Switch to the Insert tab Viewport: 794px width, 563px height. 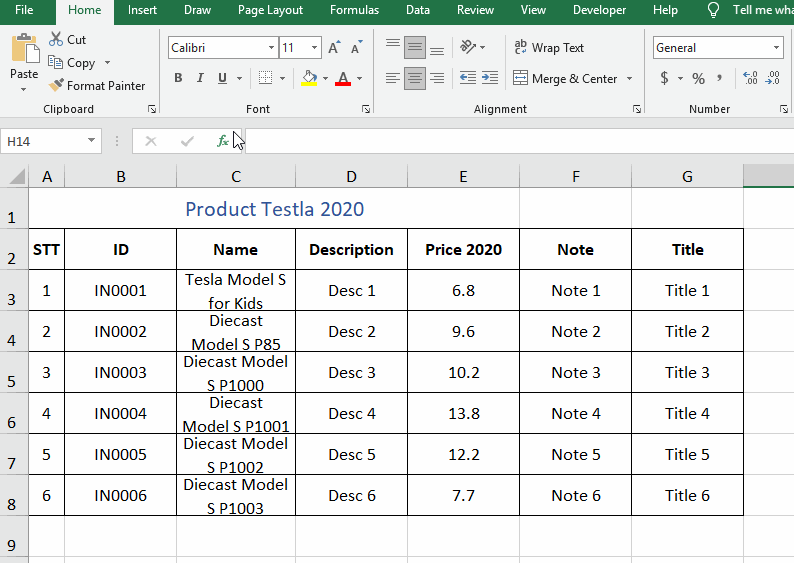pyautogui.click(x=142, y=10)
